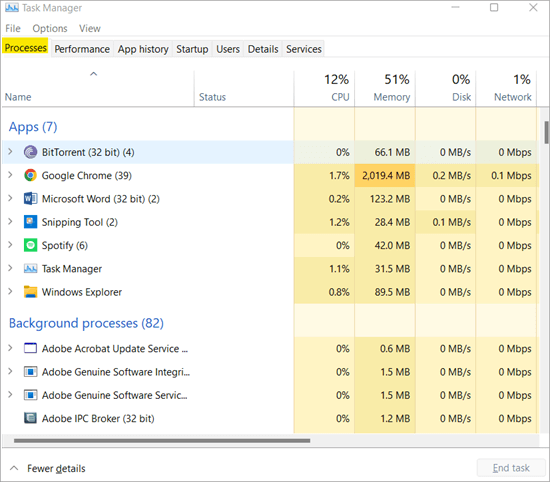Click the Task Manager title bar icon

coord(12,8)
